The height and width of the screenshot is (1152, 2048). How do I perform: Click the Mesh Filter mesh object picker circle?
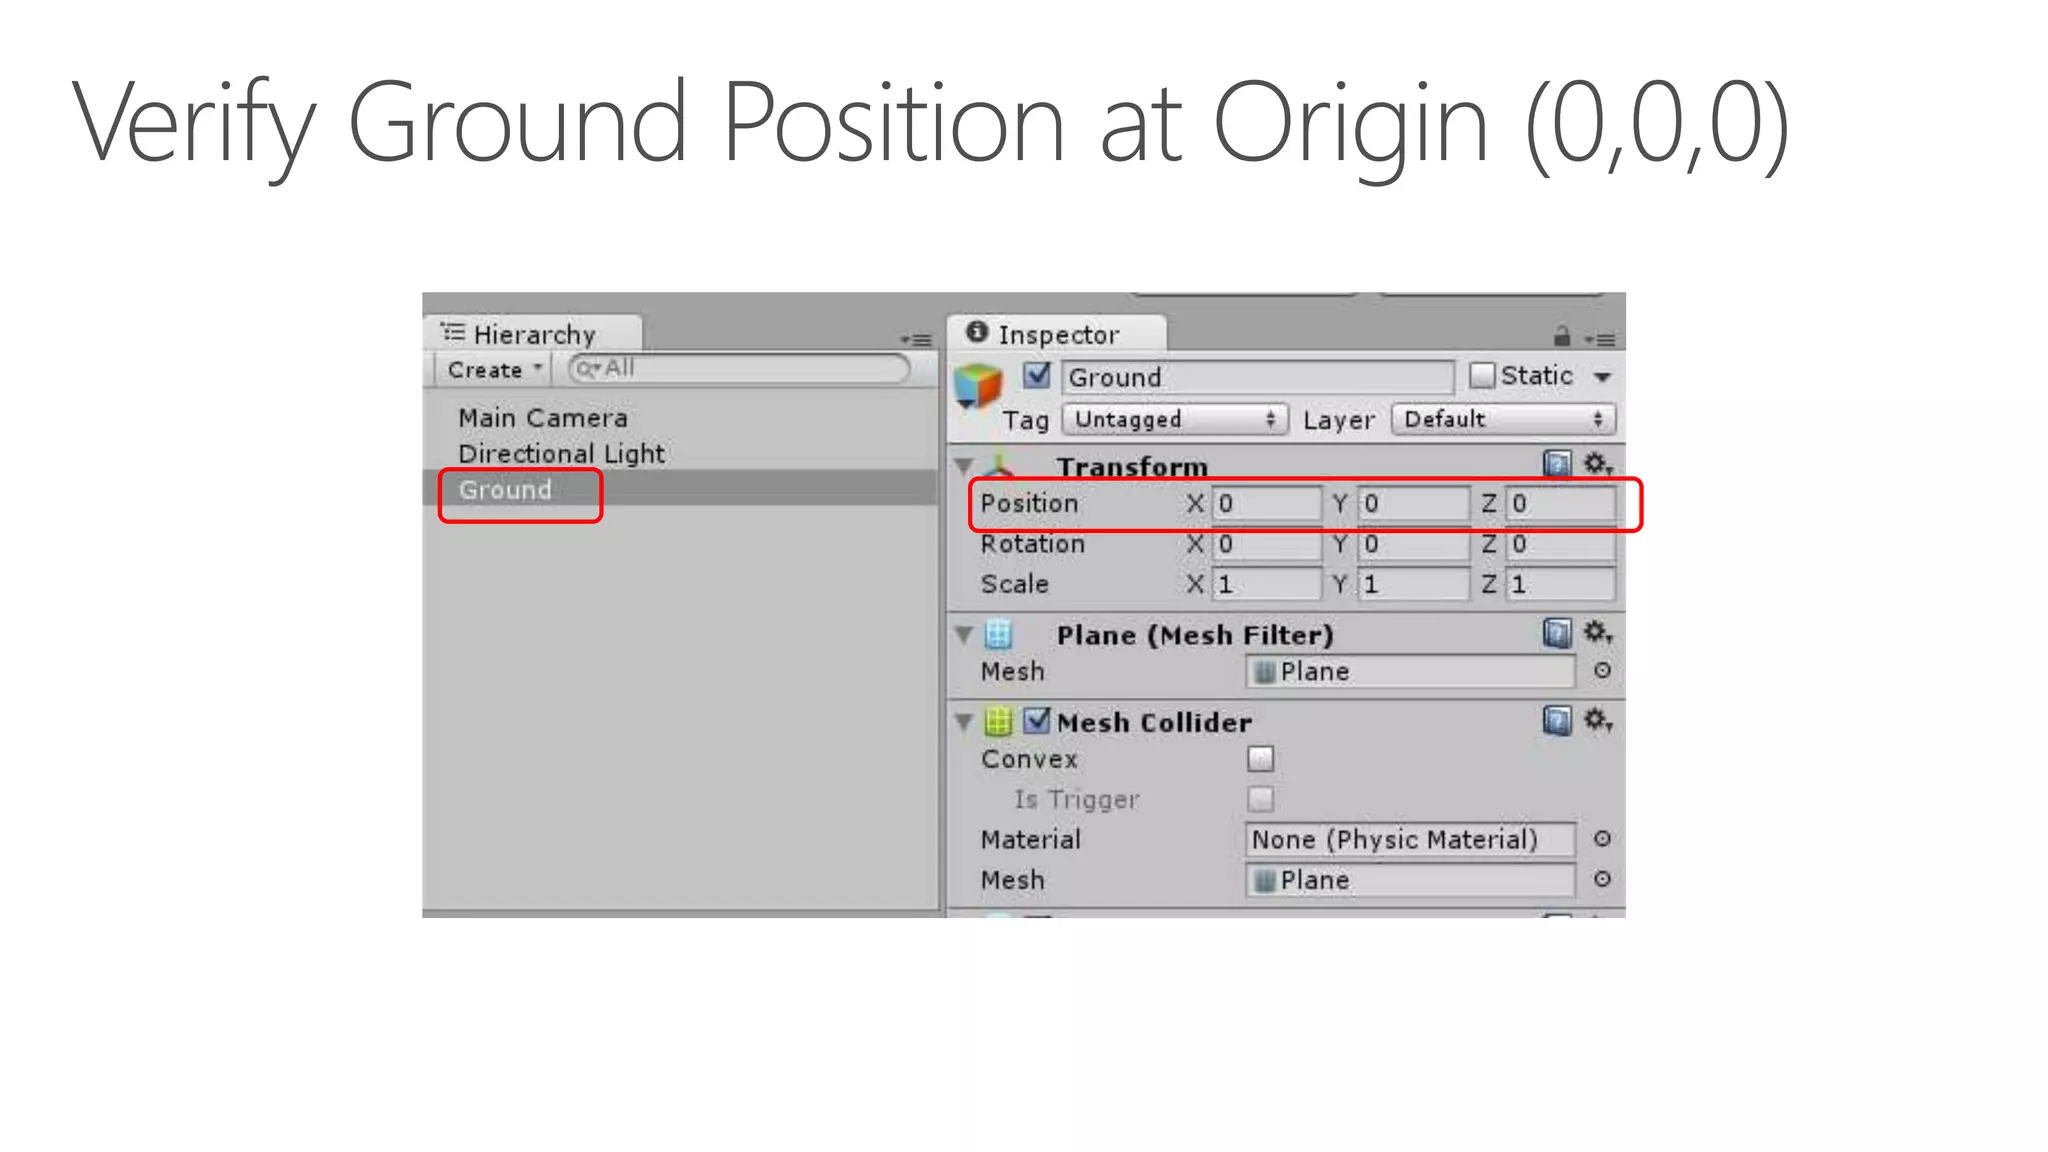click(x=1602, y=671)
